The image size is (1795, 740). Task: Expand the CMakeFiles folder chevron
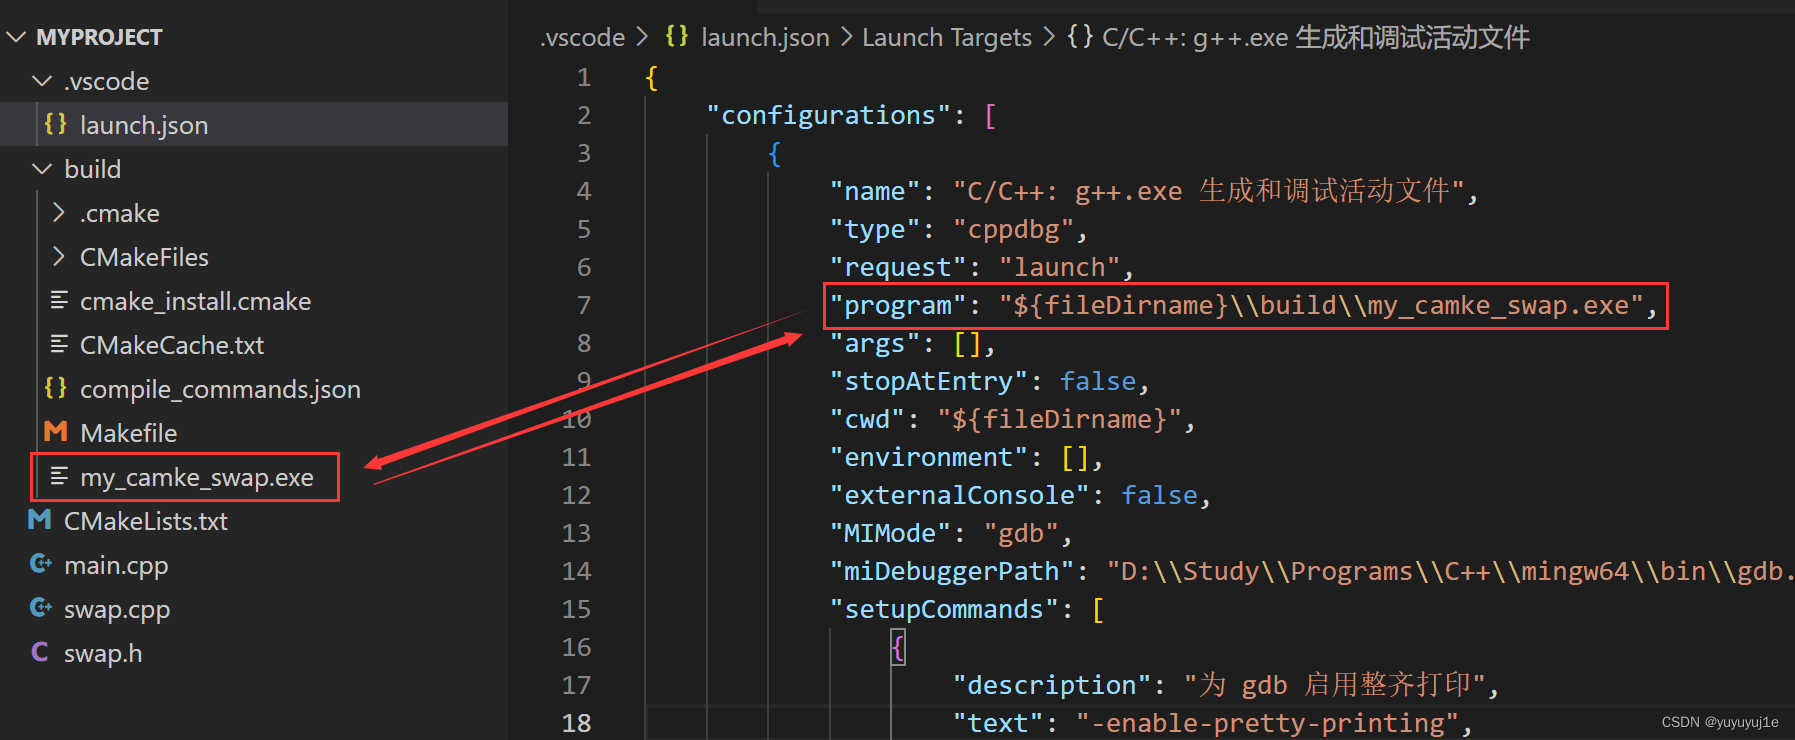click(58, 257)
